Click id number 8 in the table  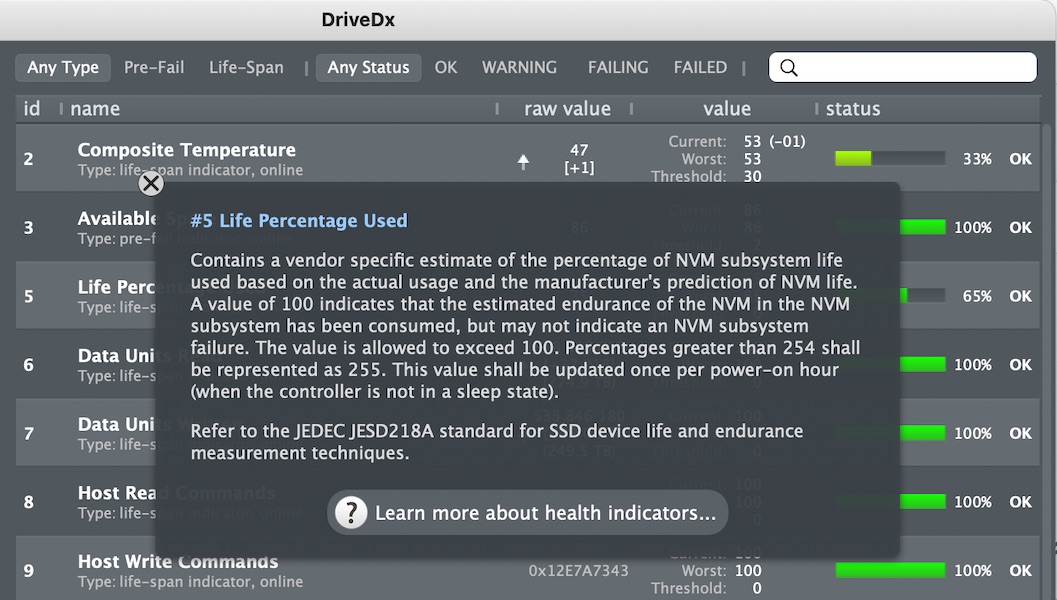pyautogui.click(x=28, y=502)
